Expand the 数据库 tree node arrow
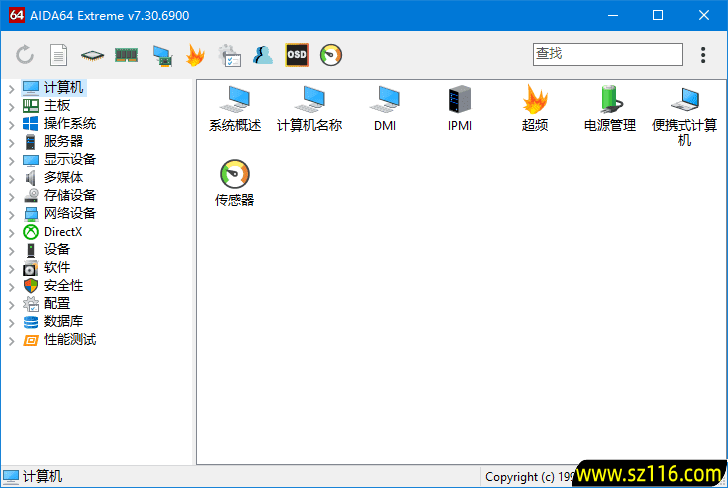The height and width of the screenshot is (488, 728). tap(12, 322)
